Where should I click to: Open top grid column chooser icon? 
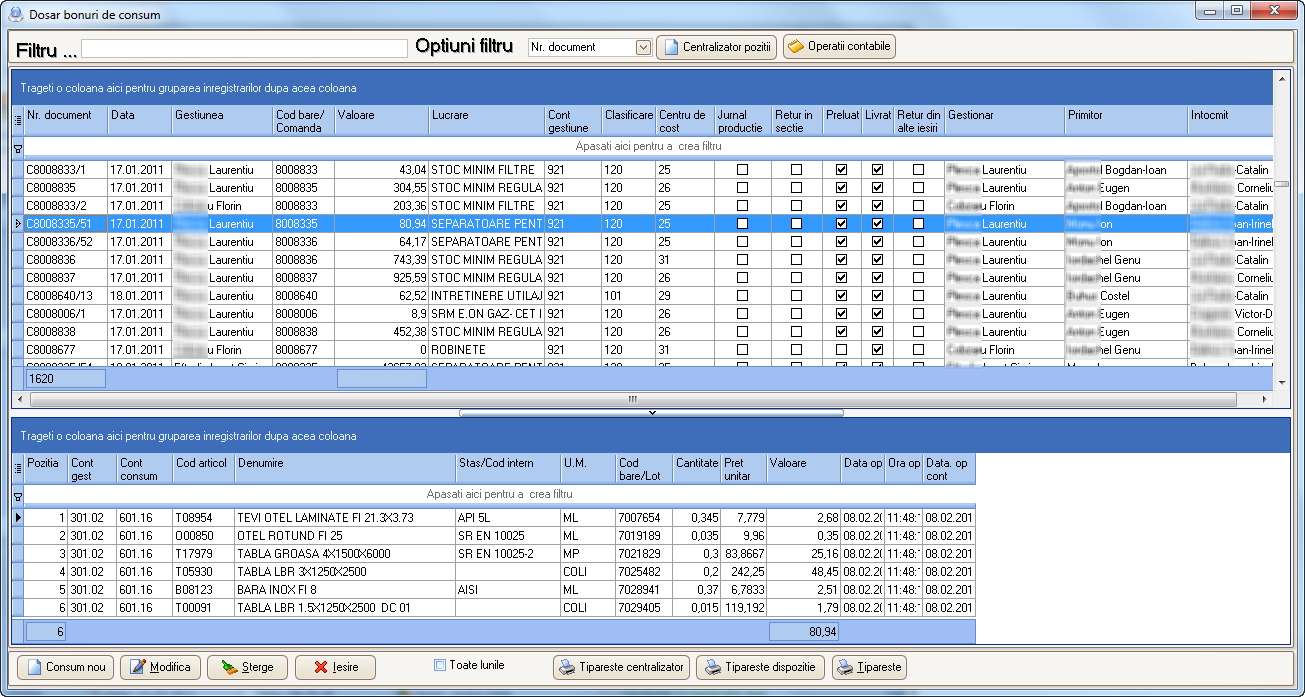(x=17, y=121)
